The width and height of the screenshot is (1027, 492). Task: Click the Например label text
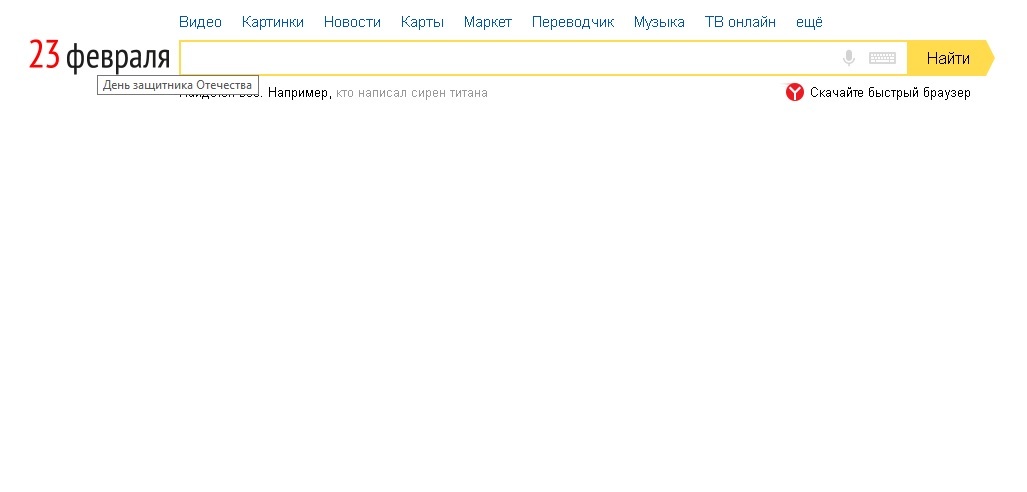point(300,93)
